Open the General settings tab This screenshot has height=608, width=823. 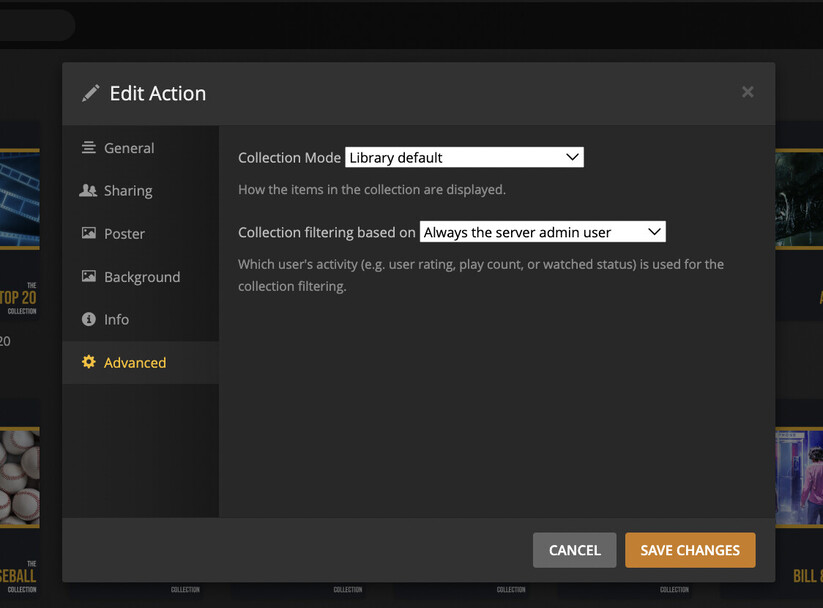click(140, 148)
